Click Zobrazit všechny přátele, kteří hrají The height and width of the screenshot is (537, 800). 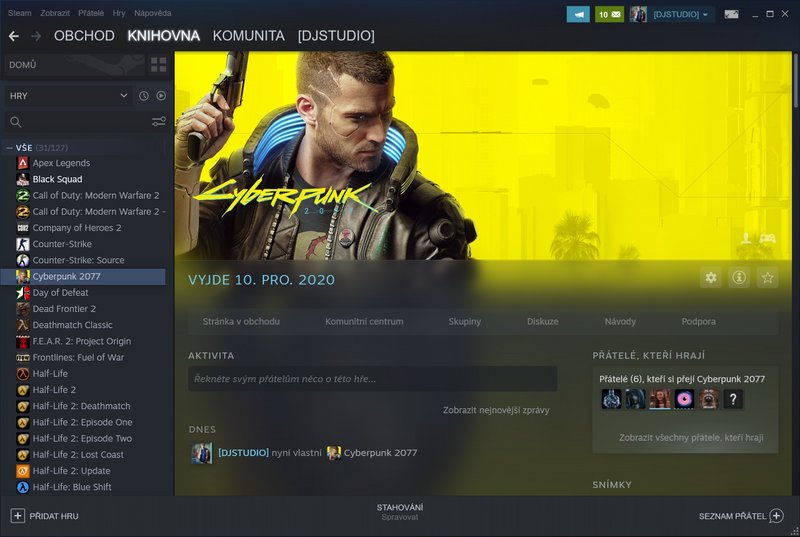tap(691, 438)
